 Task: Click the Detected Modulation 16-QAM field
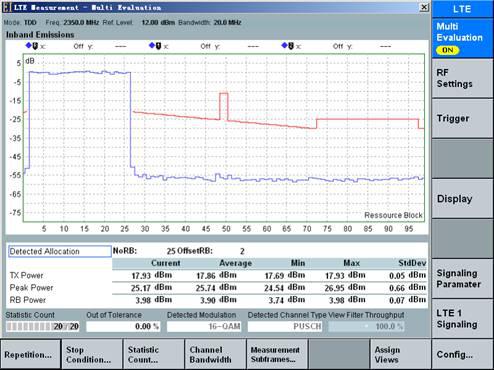[204, 326]
